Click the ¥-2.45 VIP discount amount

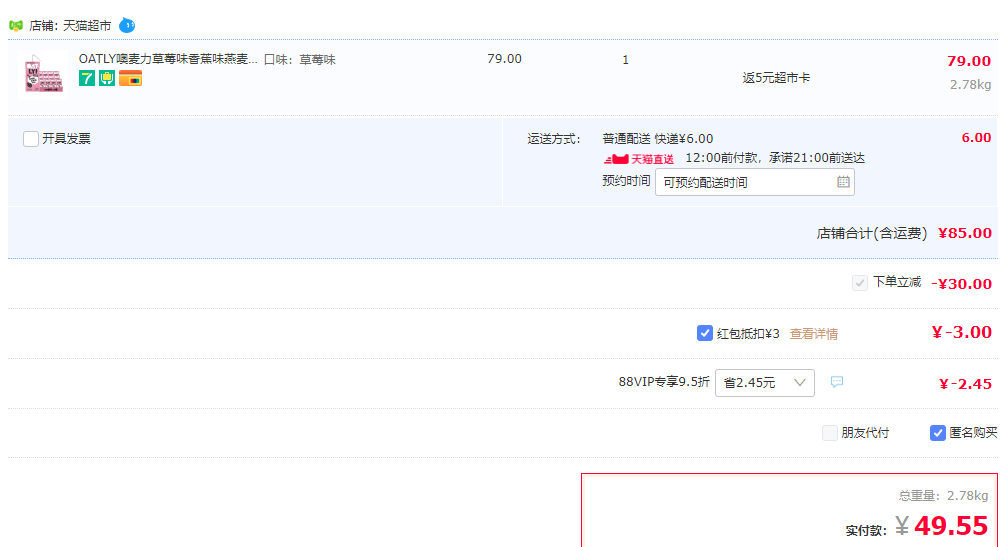click(965, 384)
